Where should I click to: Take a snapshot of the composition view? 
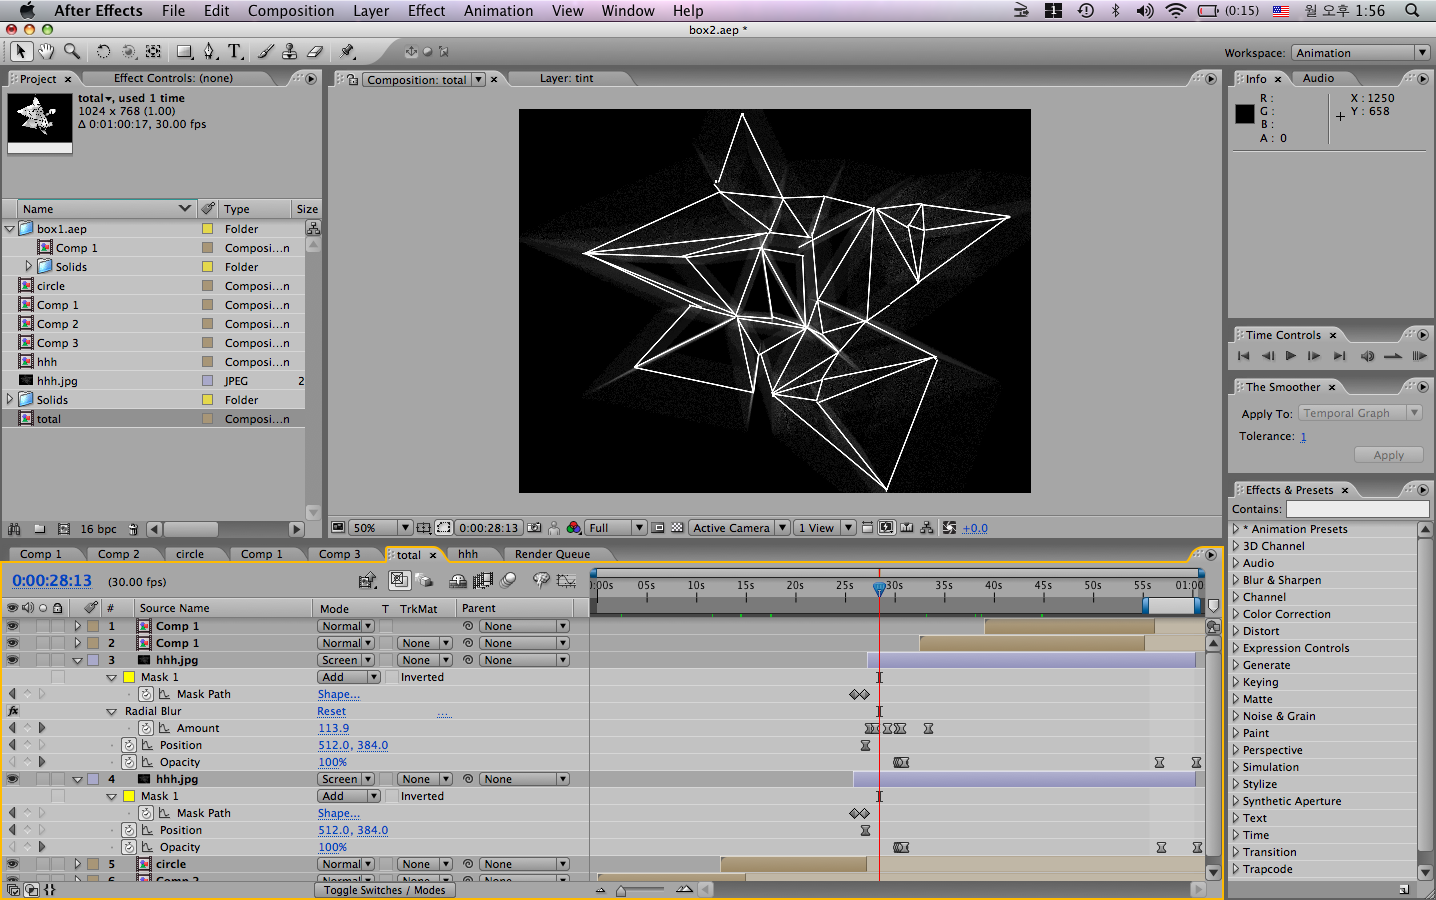pyautogui.click(x=535, y=527)
